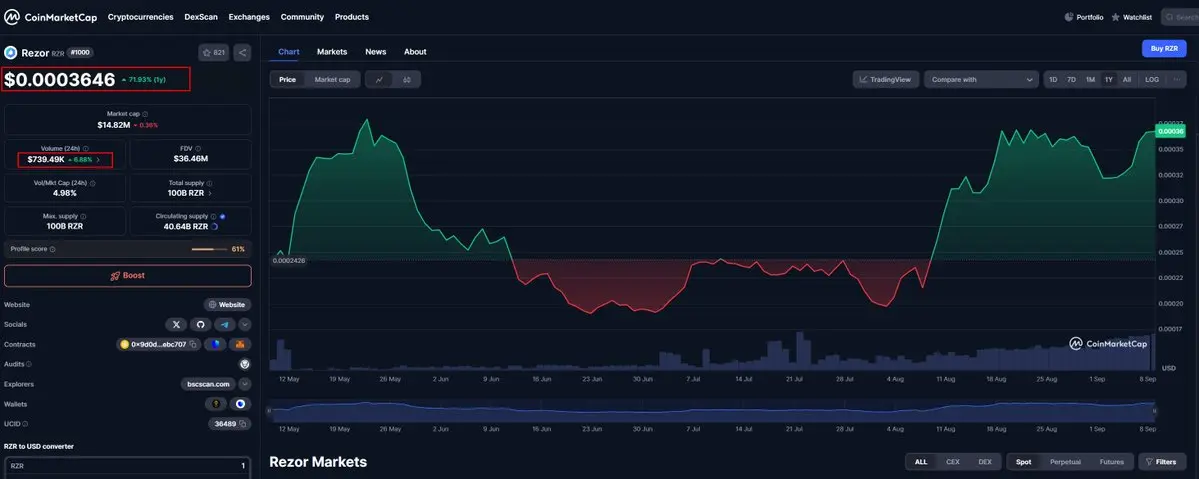Click the Audits shield icon
Viewport: 1199px width, 479px height.
(245, 364)
